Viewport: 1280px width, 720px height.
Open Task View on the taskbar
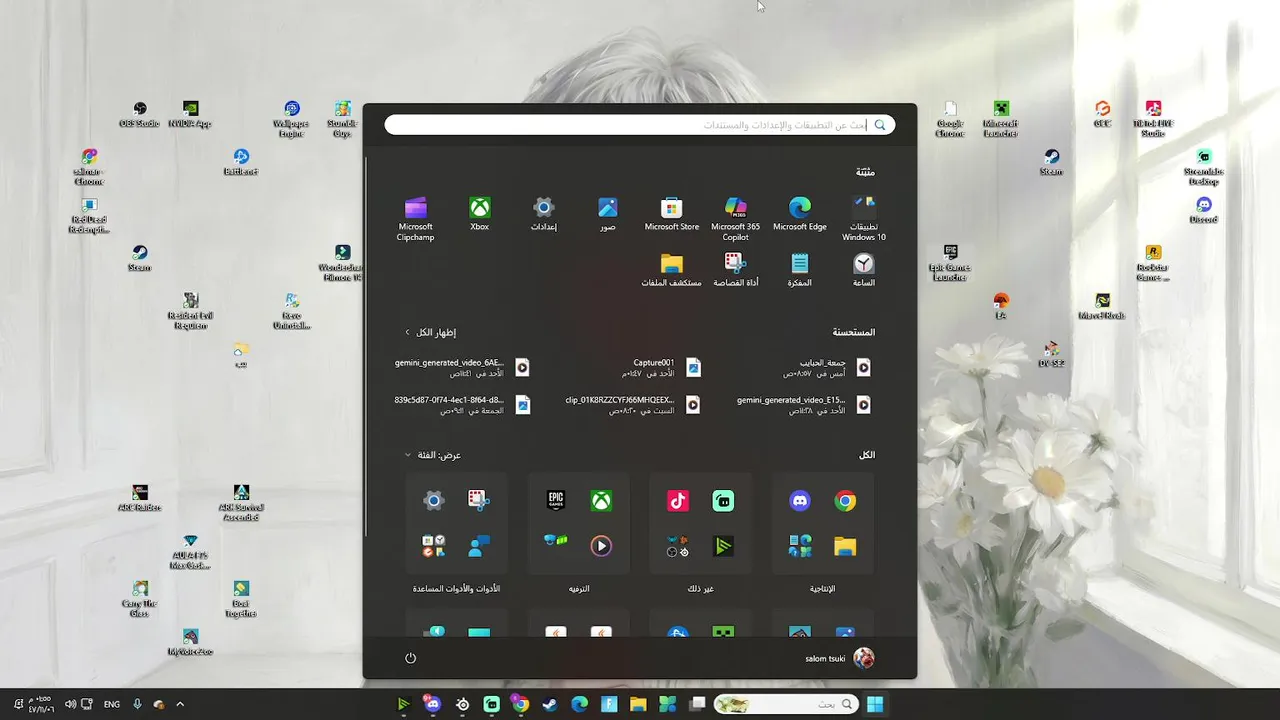(x=697, y=704)
